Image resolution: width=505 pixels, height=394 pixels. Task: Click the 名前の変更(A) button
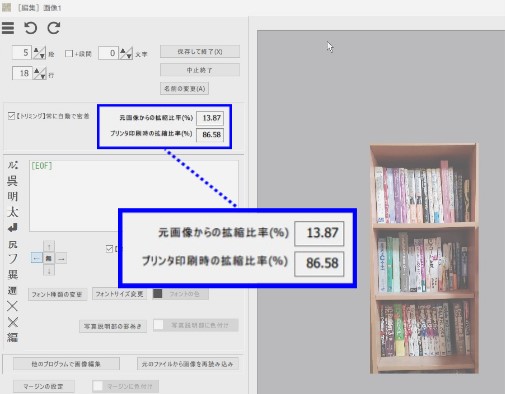click(184, 89)
